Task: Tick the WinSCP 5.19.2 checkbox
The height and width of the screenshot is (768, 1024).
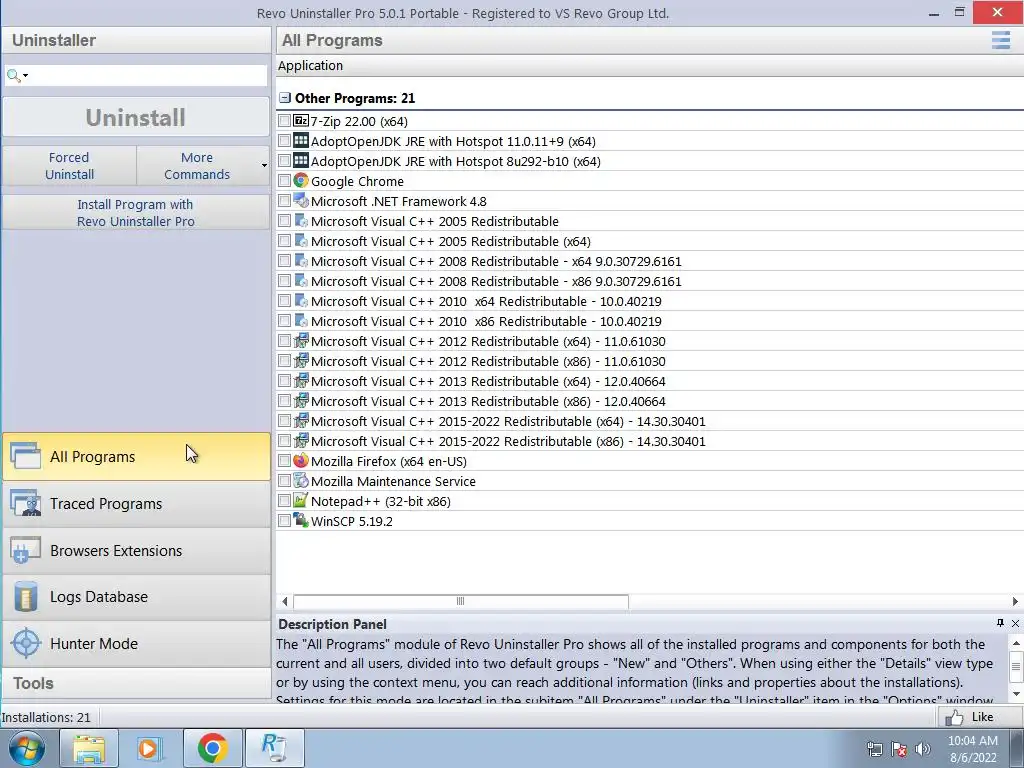Action: [x=284, y=521]
